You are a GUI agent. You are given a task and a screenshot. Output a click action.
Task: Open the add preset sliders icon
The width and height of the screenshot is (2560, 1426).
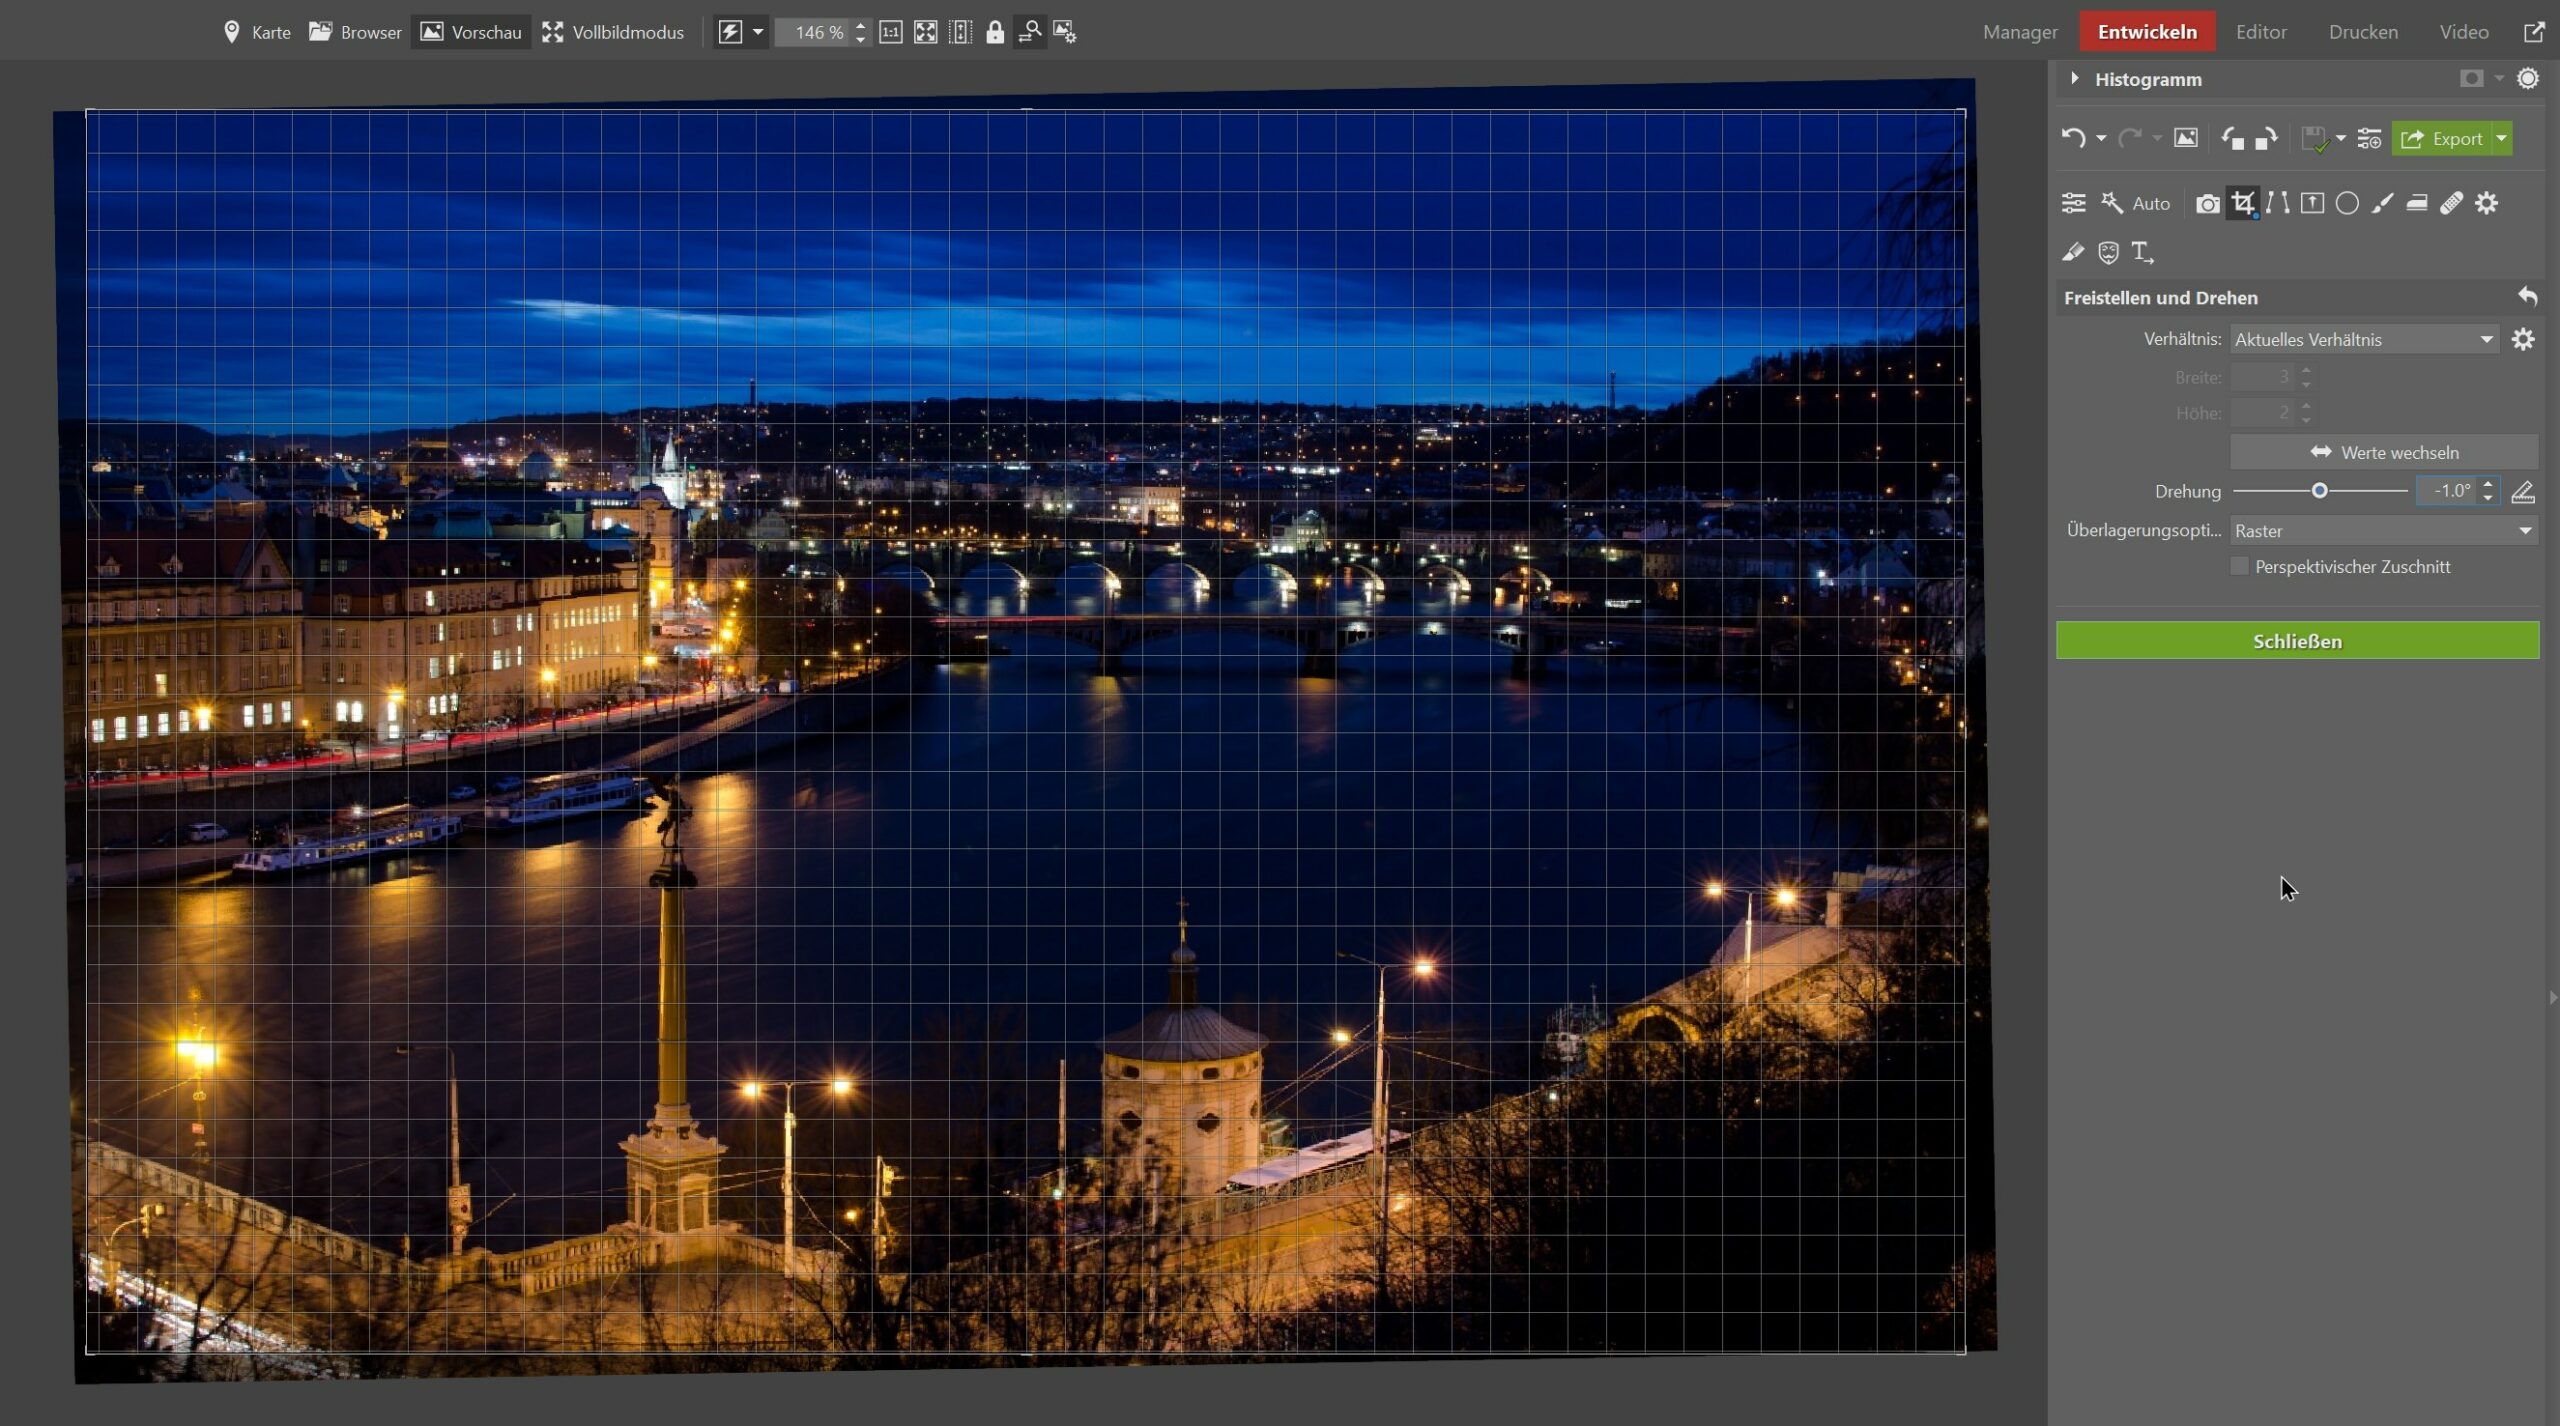point(2369,138)
